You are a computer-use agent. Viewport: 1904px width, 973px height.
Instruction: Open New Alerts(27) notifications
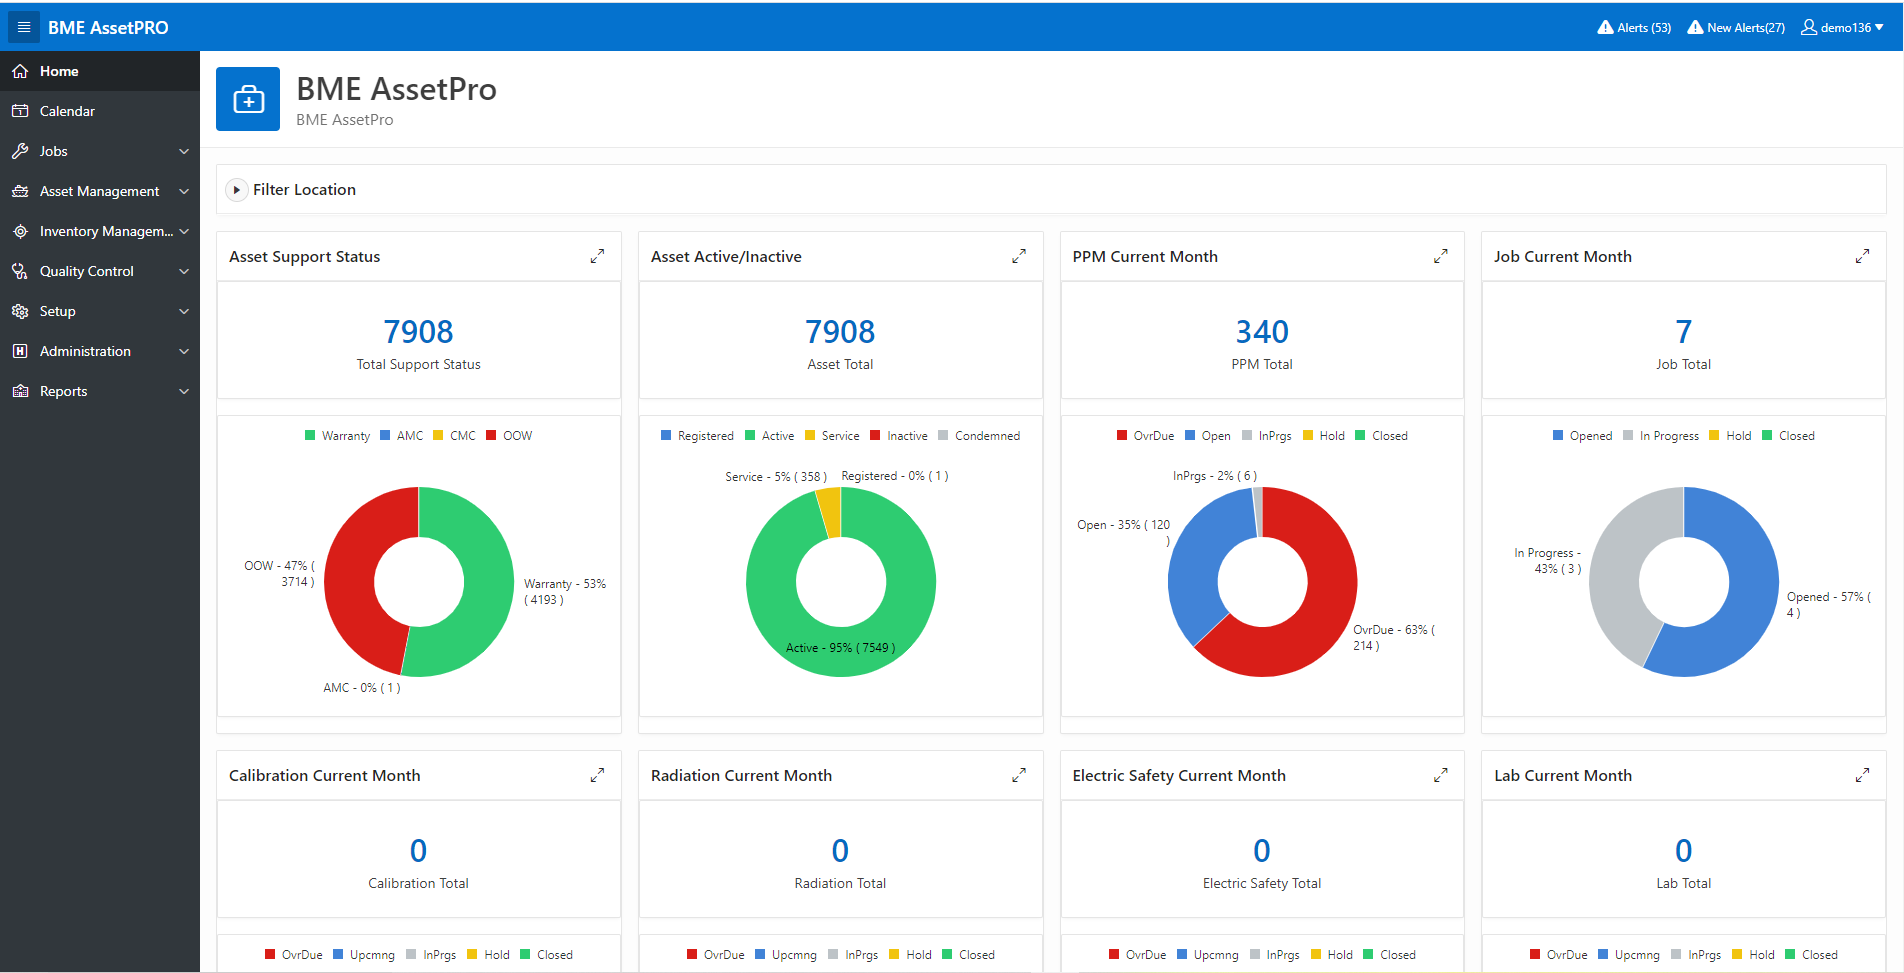coord(1736,27)
